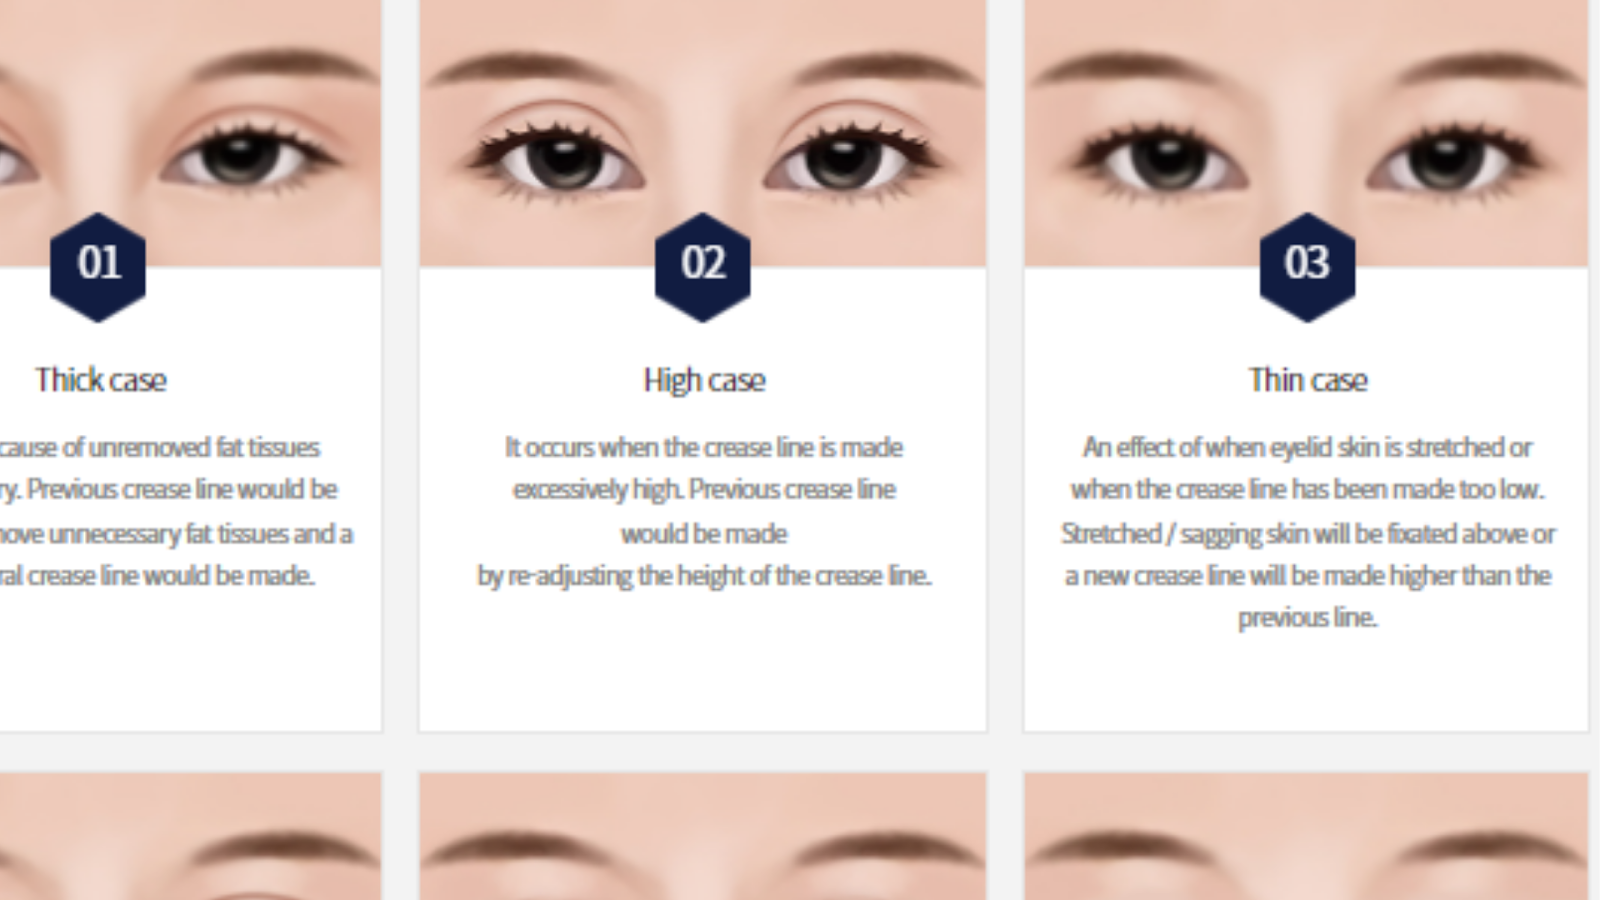Select the Thin case eye illustration
The width and height of the screenshot is (1600, 900).
[1306, 133]
